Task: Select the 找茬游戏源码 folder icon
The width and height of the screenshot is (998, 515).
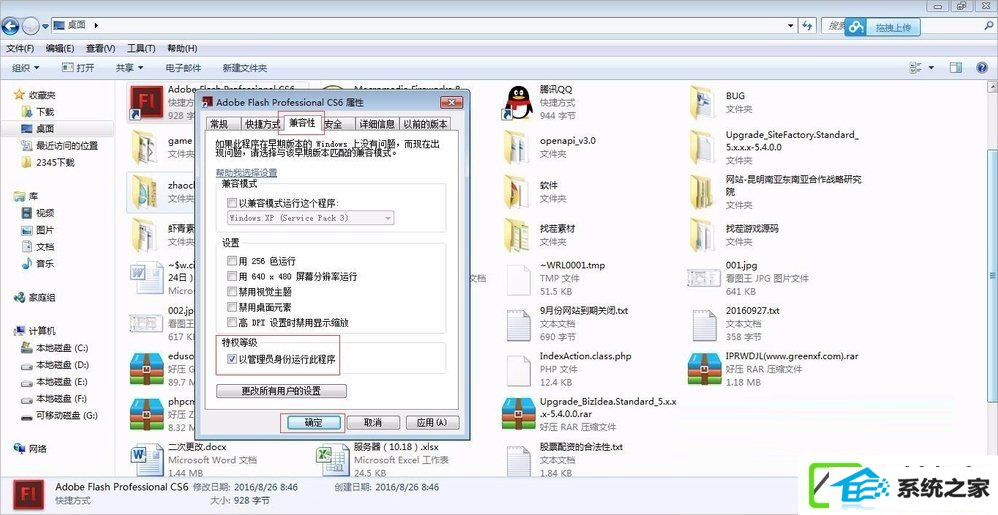Action: point(701,234)
